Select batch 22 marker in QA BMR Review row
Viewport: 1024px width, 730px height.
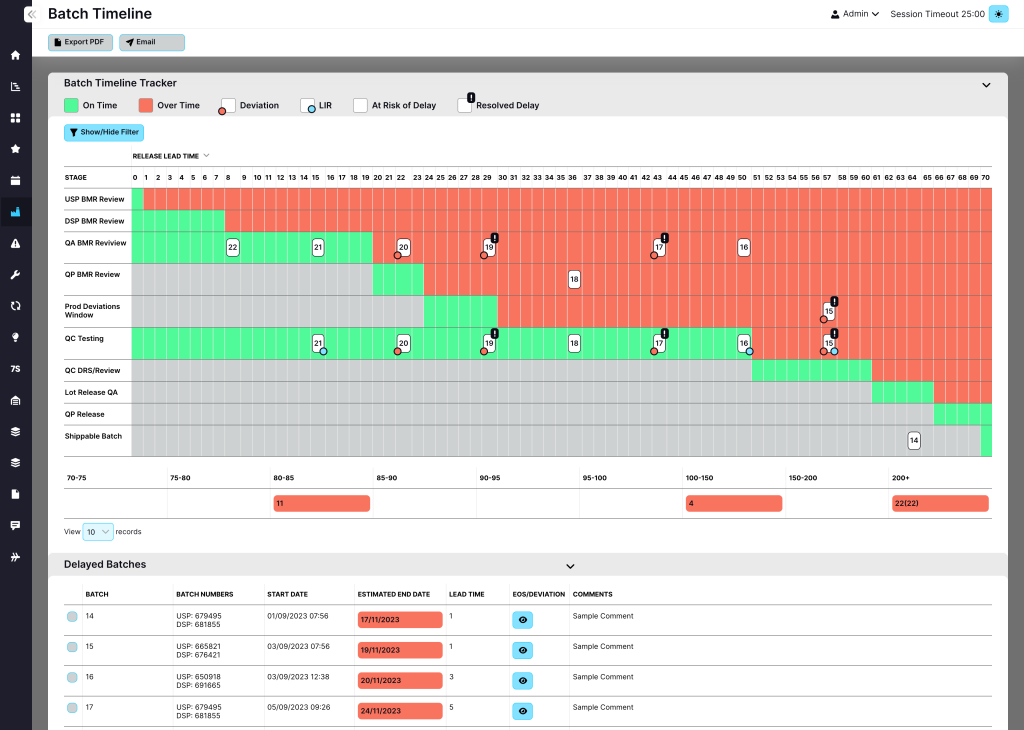(232, 247)
